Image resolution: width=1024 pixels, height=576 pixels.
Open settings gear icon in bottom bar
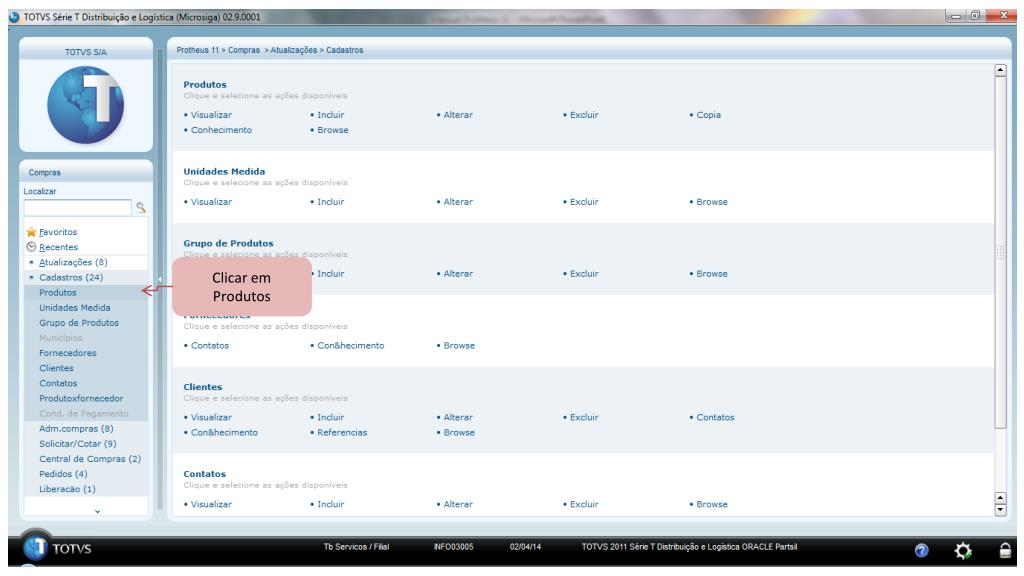(963, 551)
